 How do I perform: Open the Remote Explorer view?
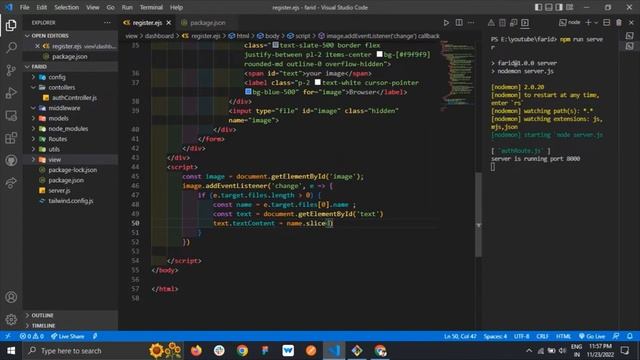(11, 116)
